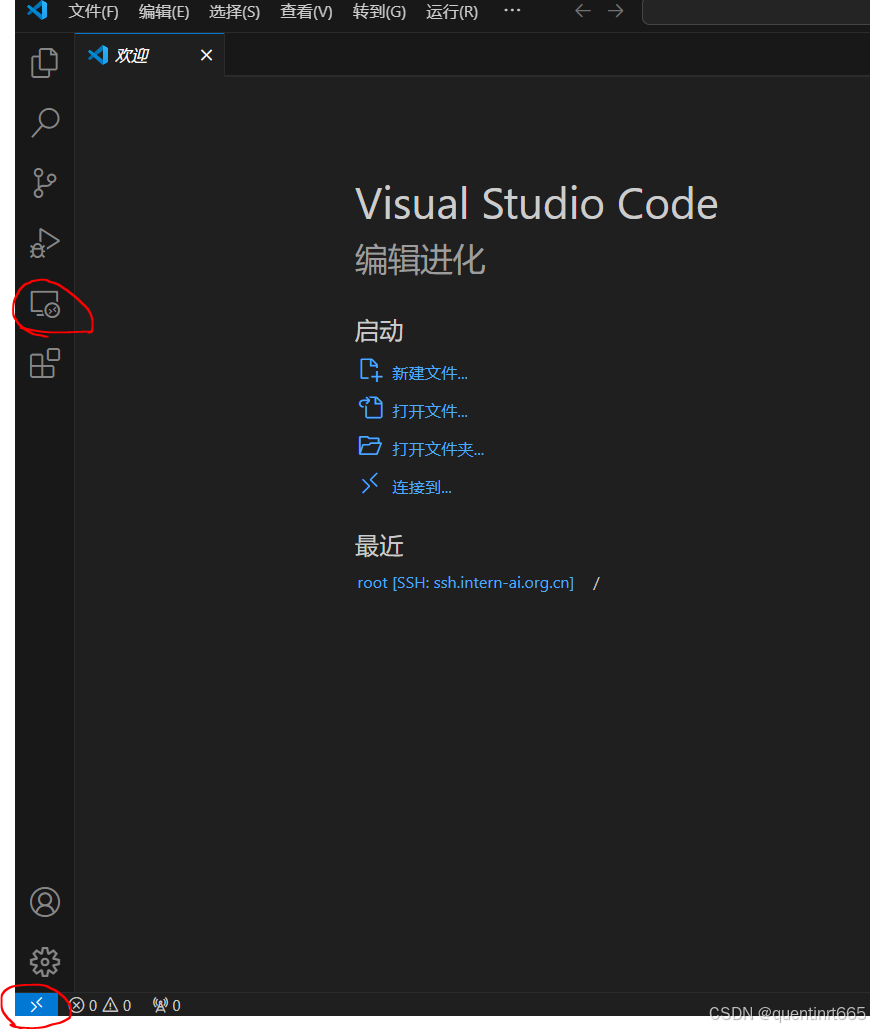Open the 编辑(E) menu

pyautogui.click(x=164, y=12)
